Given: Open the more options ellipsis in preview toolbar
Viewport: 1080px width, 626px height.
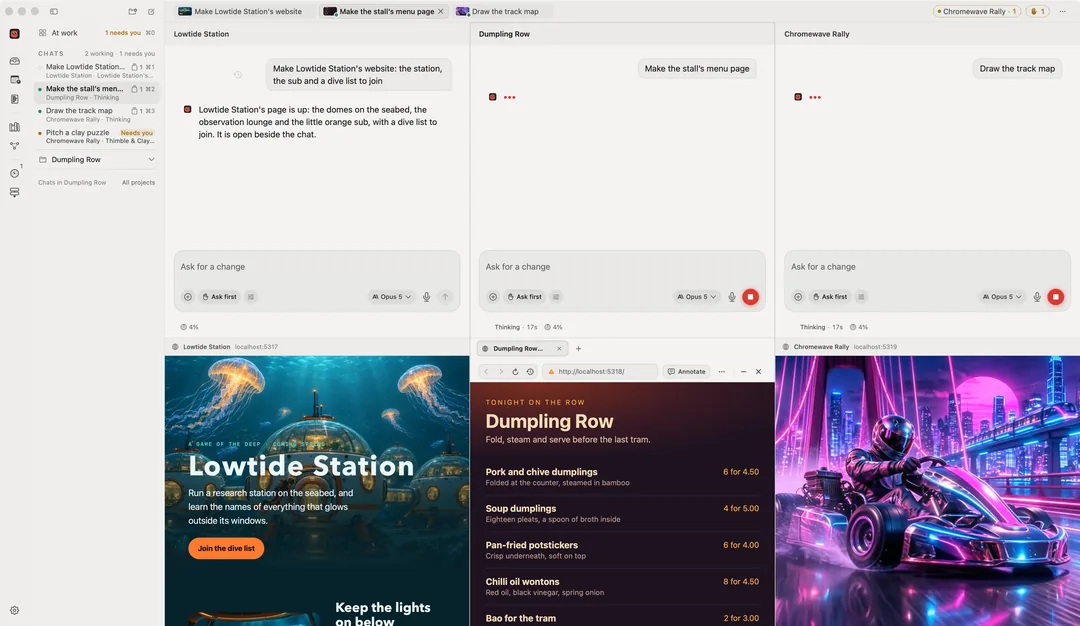Looking at the screenshot, I should tap(721, 371).
